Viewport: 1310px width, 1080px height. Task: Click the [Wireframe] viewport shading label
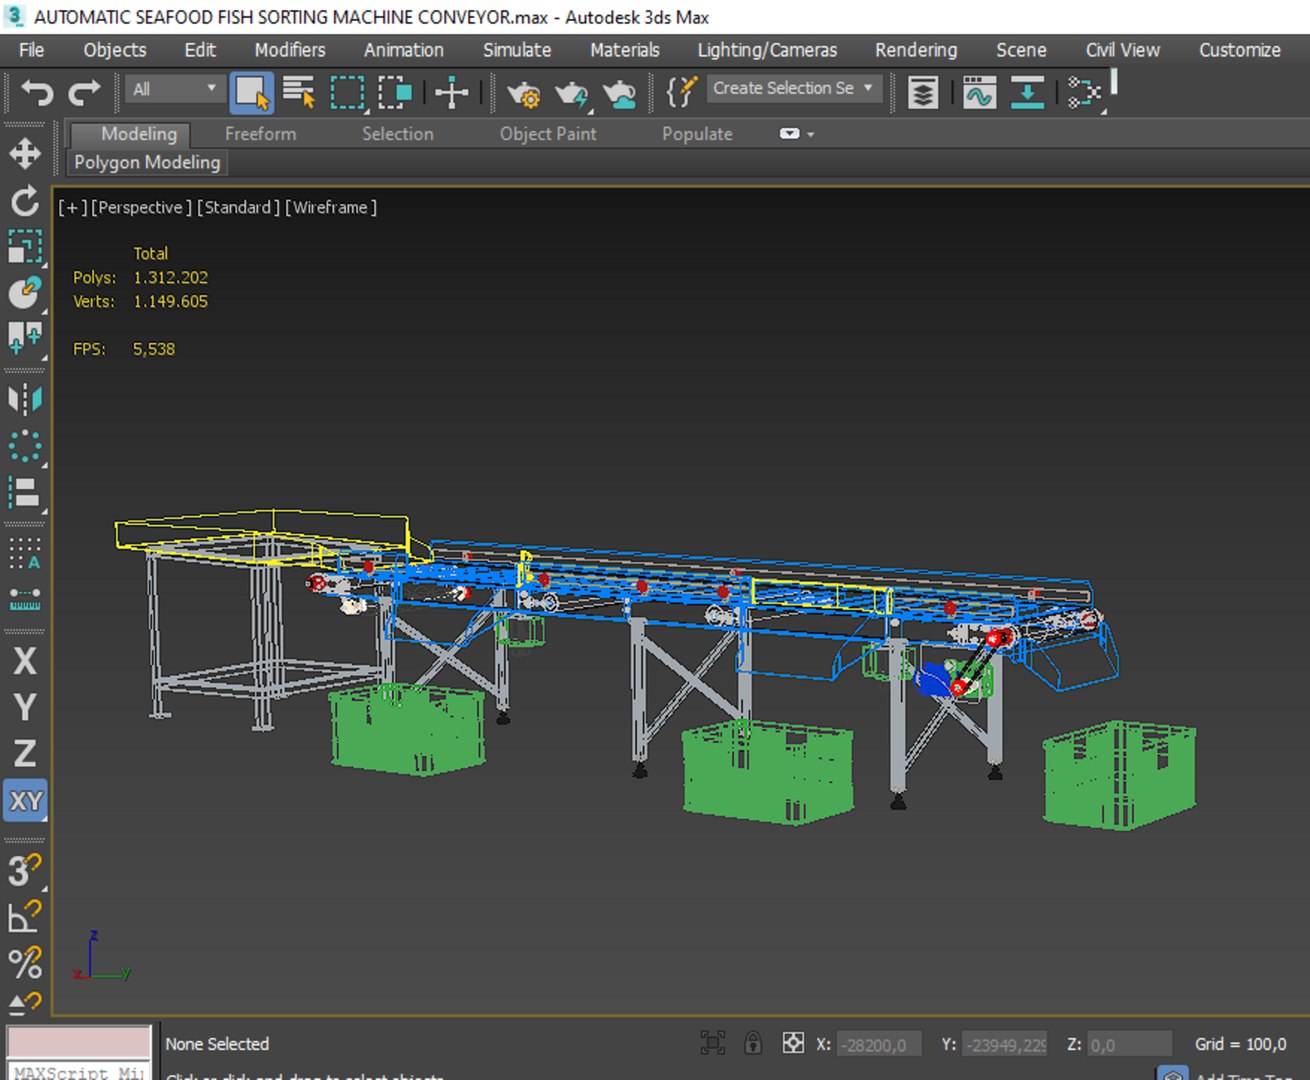[331, 207]
